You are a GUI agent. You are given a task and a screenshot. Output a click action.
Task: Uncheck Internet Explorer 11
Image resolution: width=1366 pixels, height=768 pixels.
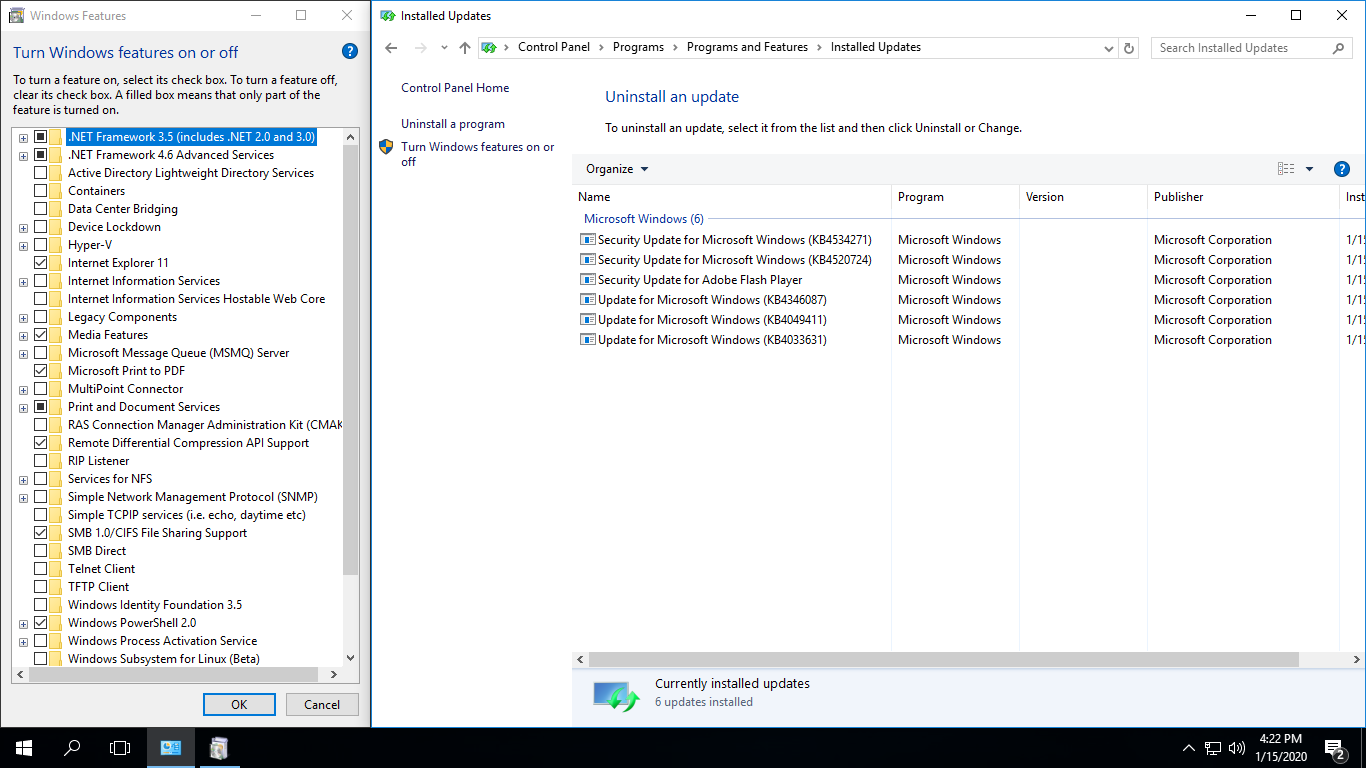(x=41, y=263)
